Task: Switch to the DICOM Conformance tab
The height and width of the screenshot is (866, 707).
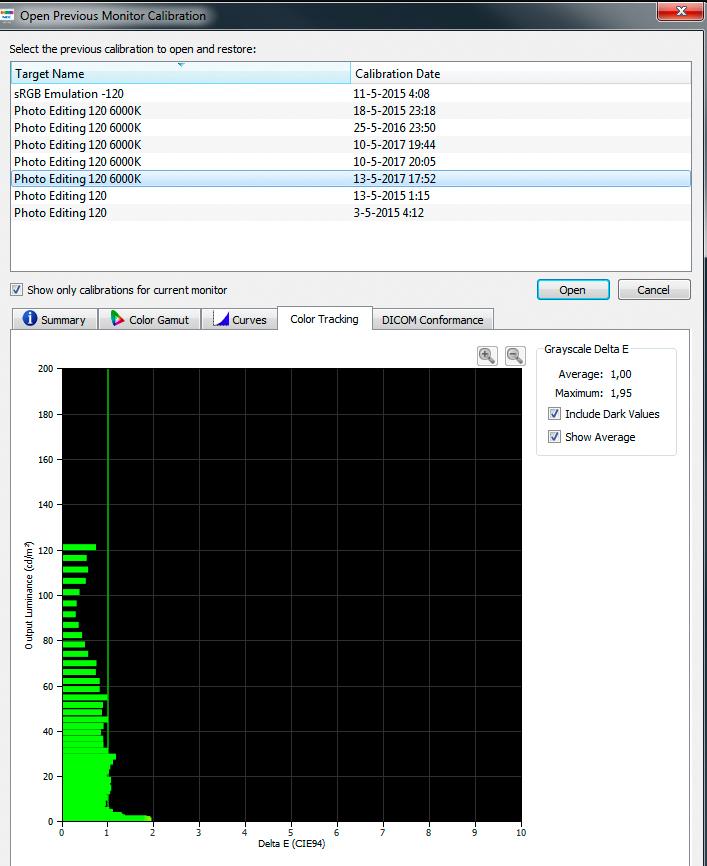Action: pyautogui.click(x=432, y=320)
